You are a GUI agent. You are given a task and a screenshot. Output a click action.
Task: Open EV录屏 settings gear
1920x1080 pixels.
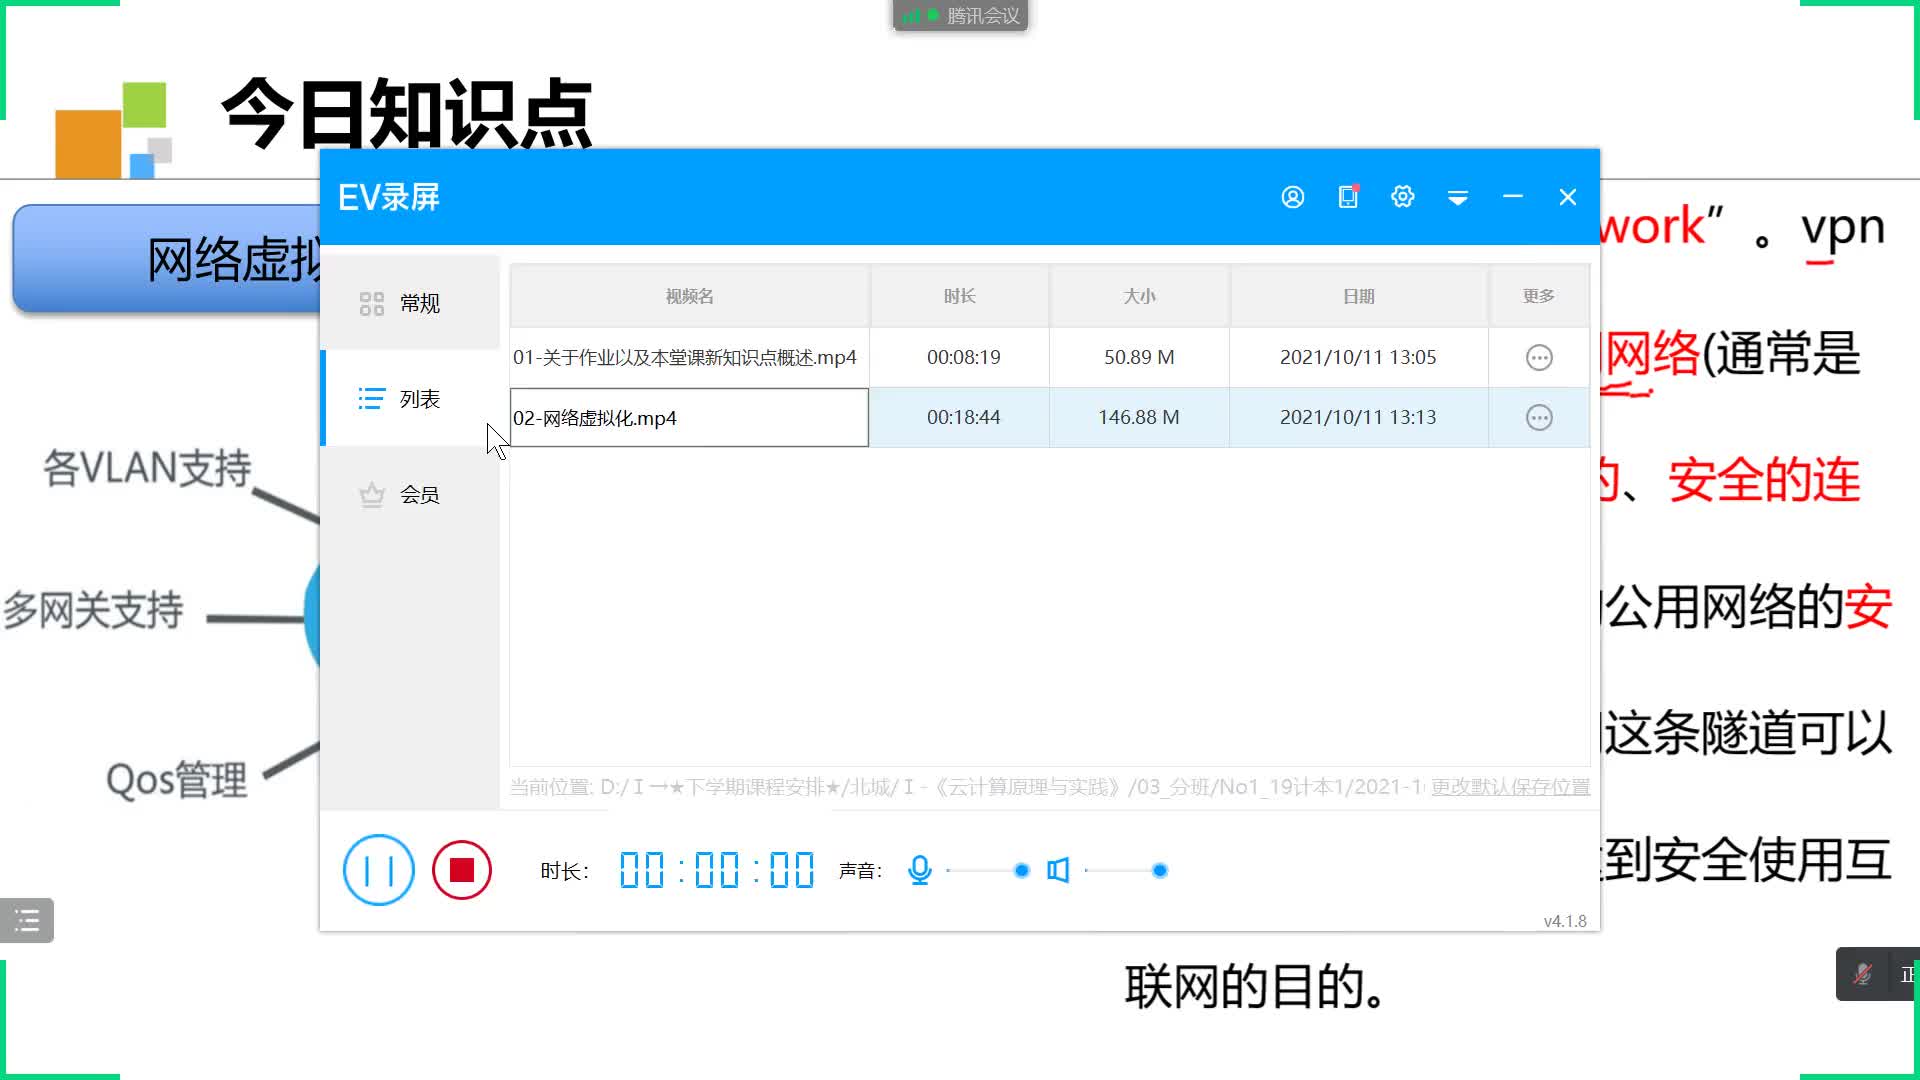coord(1403,197)
